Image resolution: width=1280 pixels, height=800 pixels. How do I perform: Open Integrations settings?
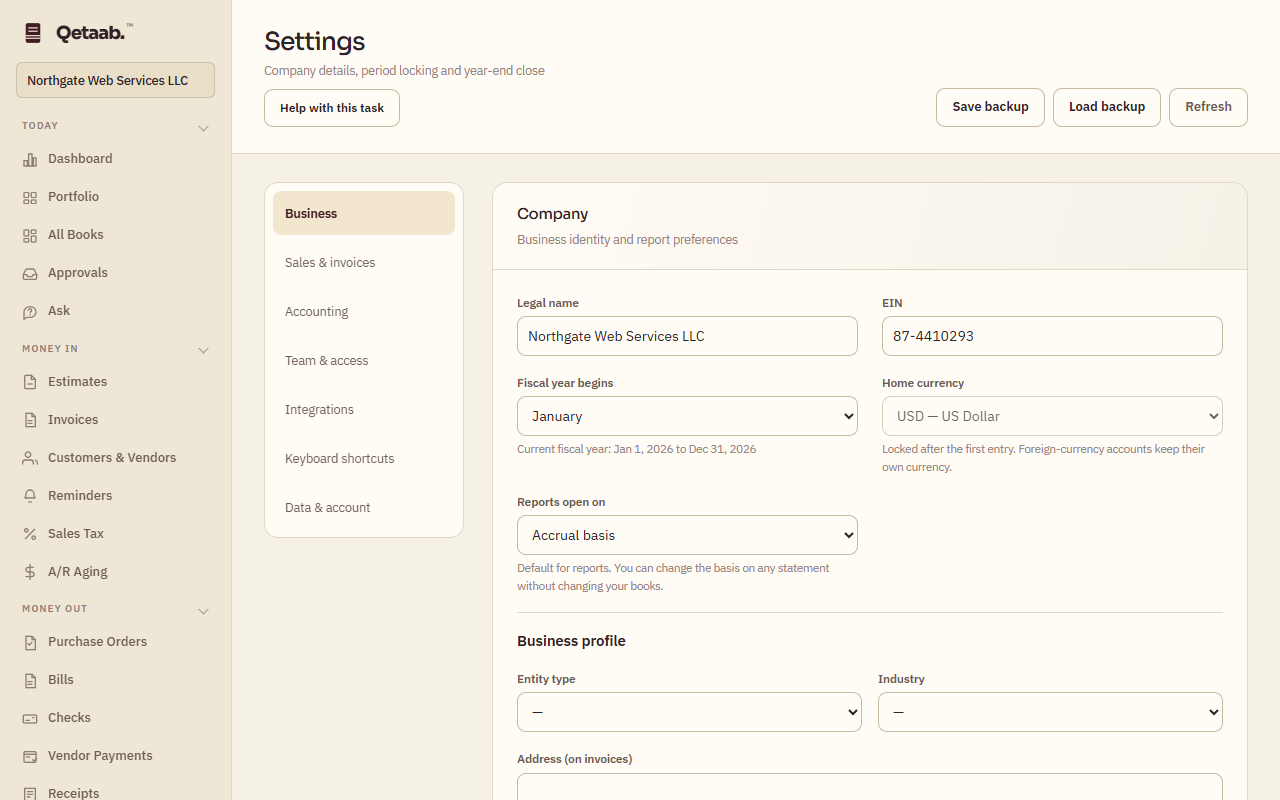click(364, 409)
